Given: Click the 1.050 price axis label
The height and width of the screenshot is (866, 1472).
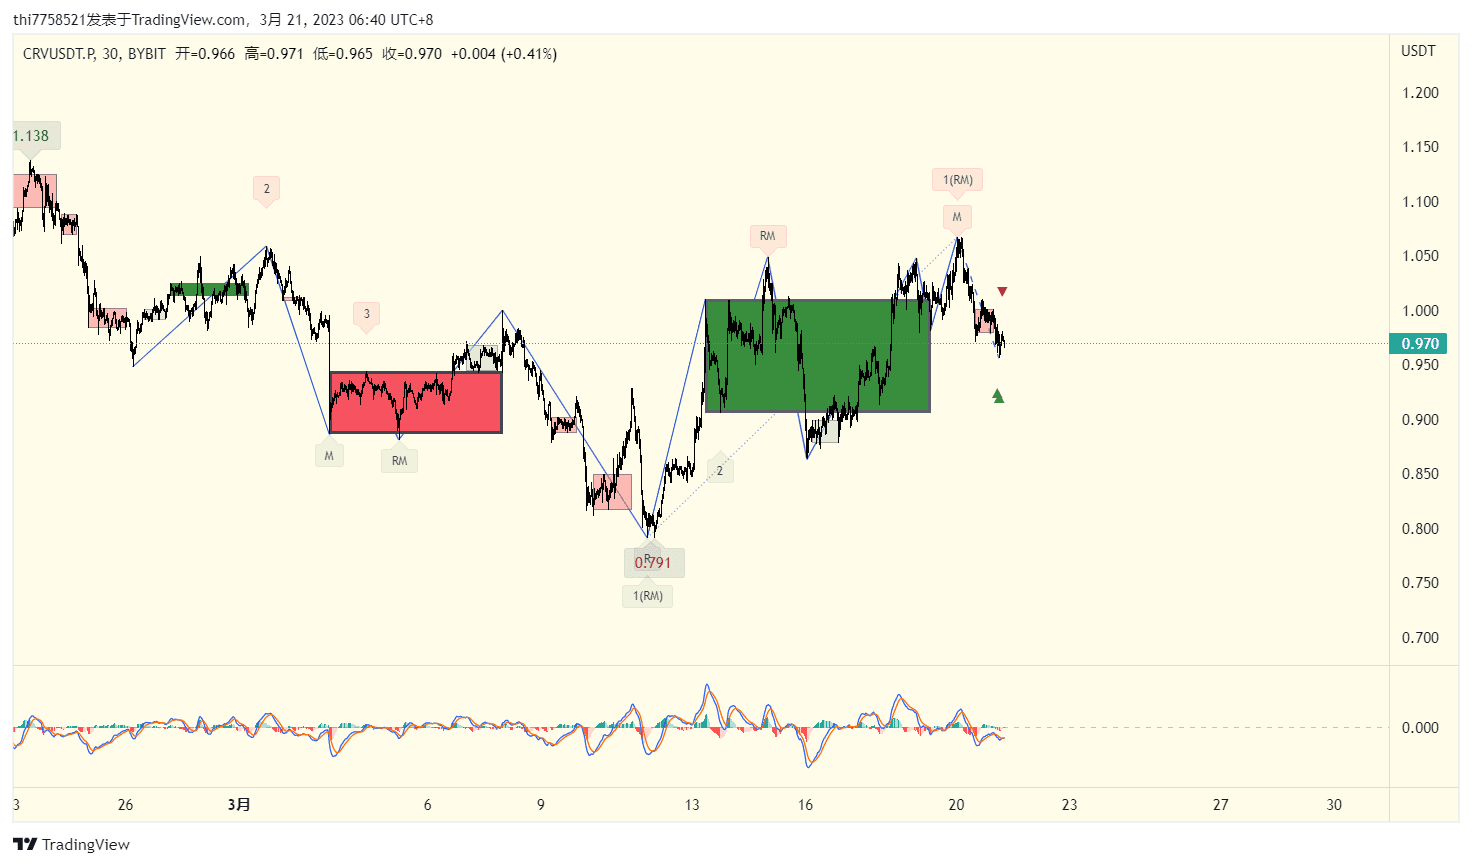Looking at the screenshot, I should pyautogui.click(x=1420, y=256).
